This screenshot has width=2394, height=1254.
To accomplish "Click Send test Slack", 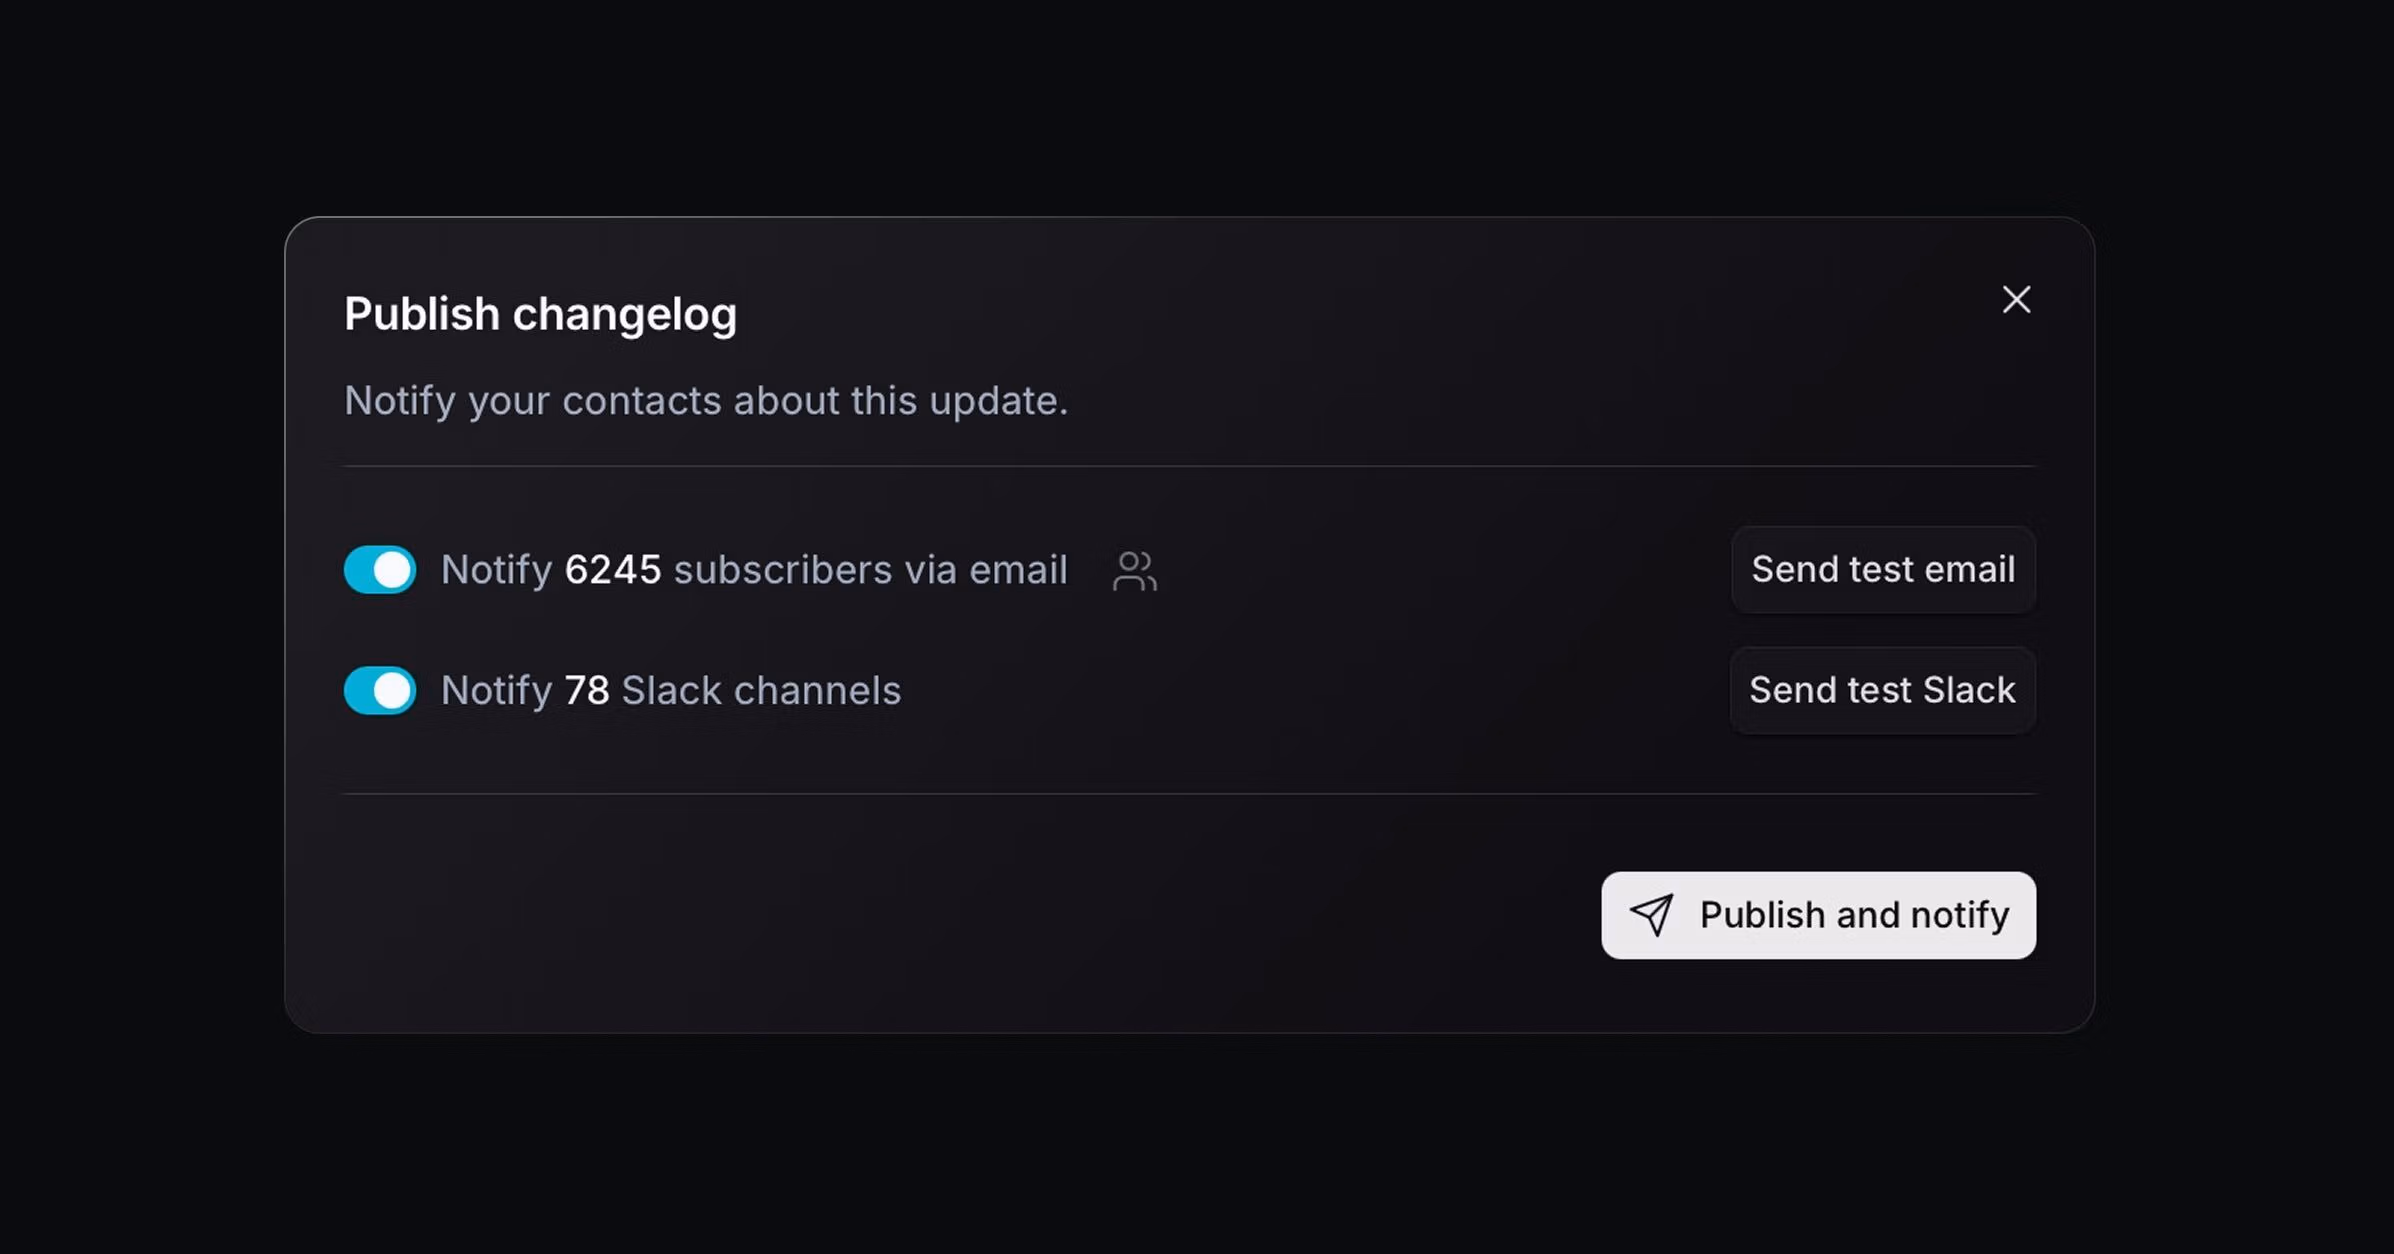I will pos(1881,690).
